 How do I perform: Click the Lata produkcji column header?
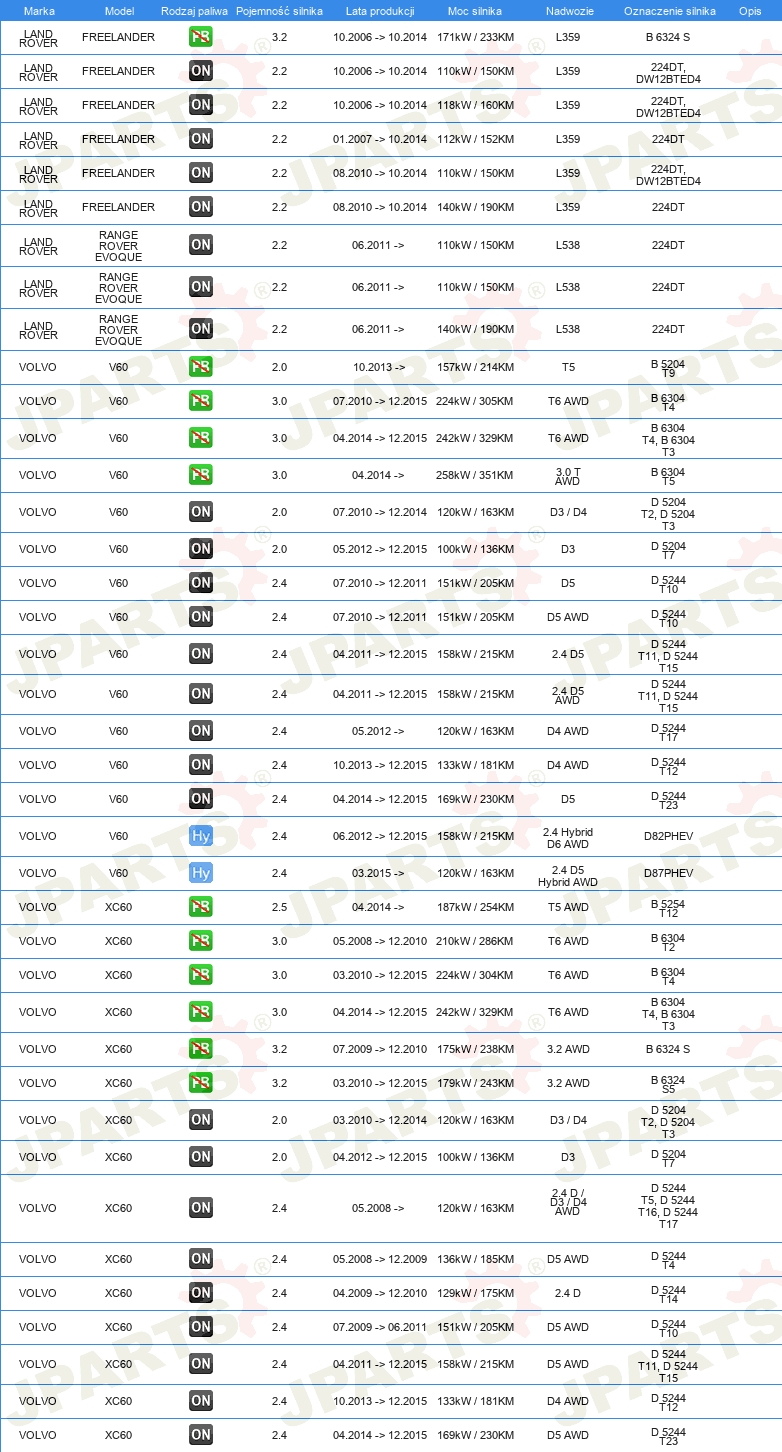(x=380, y=10)
